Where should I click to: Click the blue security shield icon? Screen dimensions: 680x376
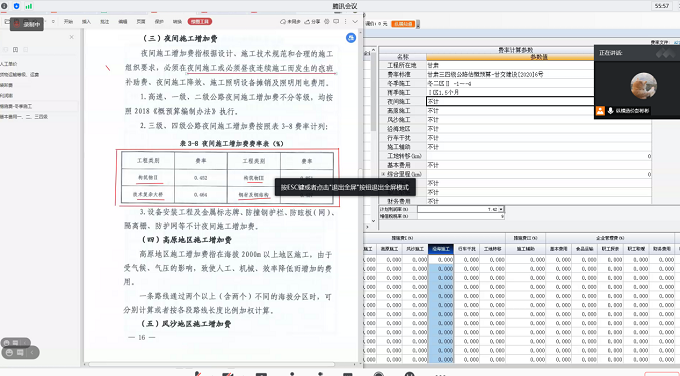pos(16,6)
